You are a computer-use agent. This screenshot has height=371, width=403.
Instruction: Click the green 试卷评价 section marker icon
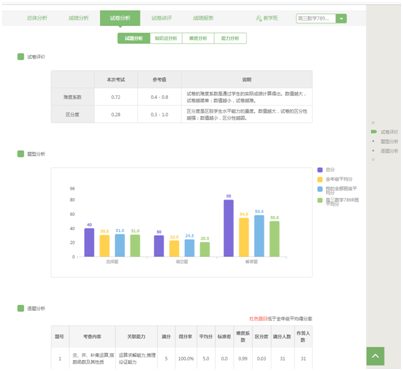(21, 57)
